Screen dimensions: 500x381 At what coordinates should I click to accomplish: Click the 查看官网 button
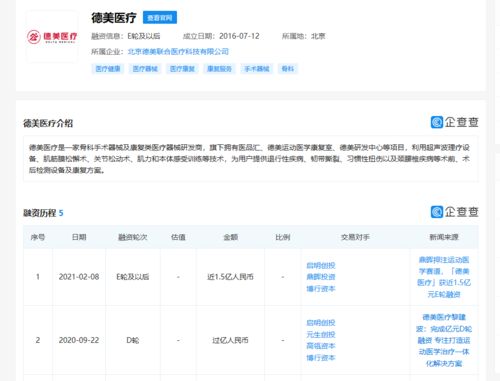tap(160, 18)
